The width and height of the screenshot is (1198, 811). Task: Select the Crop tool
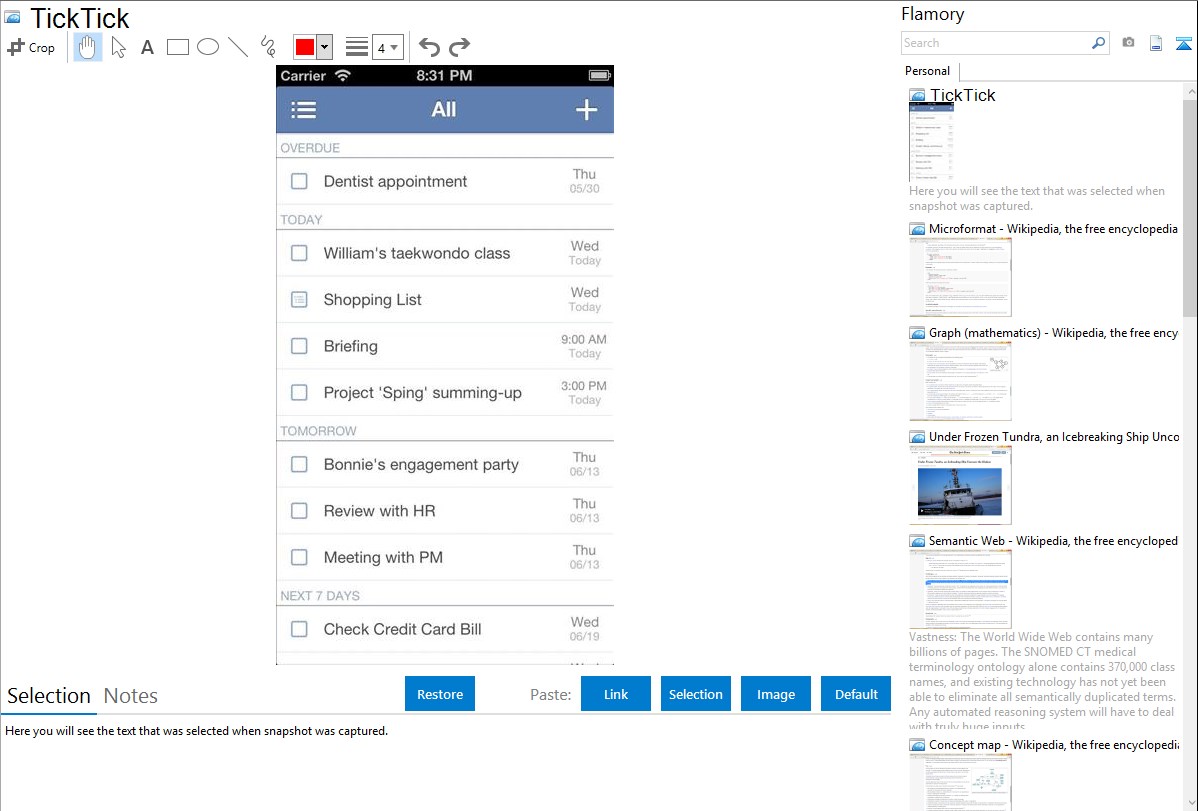[31, 47]
